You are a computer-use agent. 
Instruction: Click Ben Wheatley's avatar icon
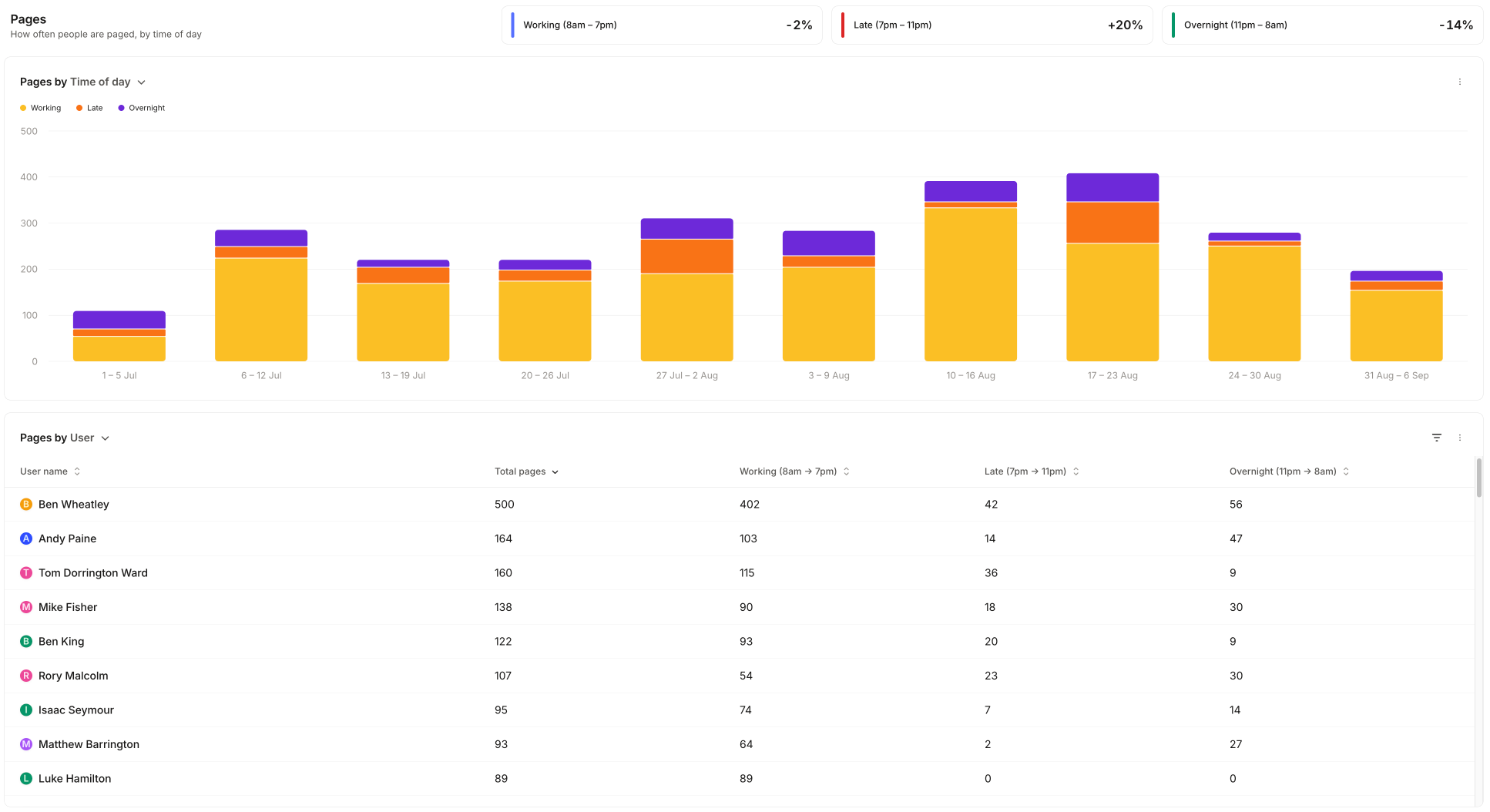(x=26, y=504)
